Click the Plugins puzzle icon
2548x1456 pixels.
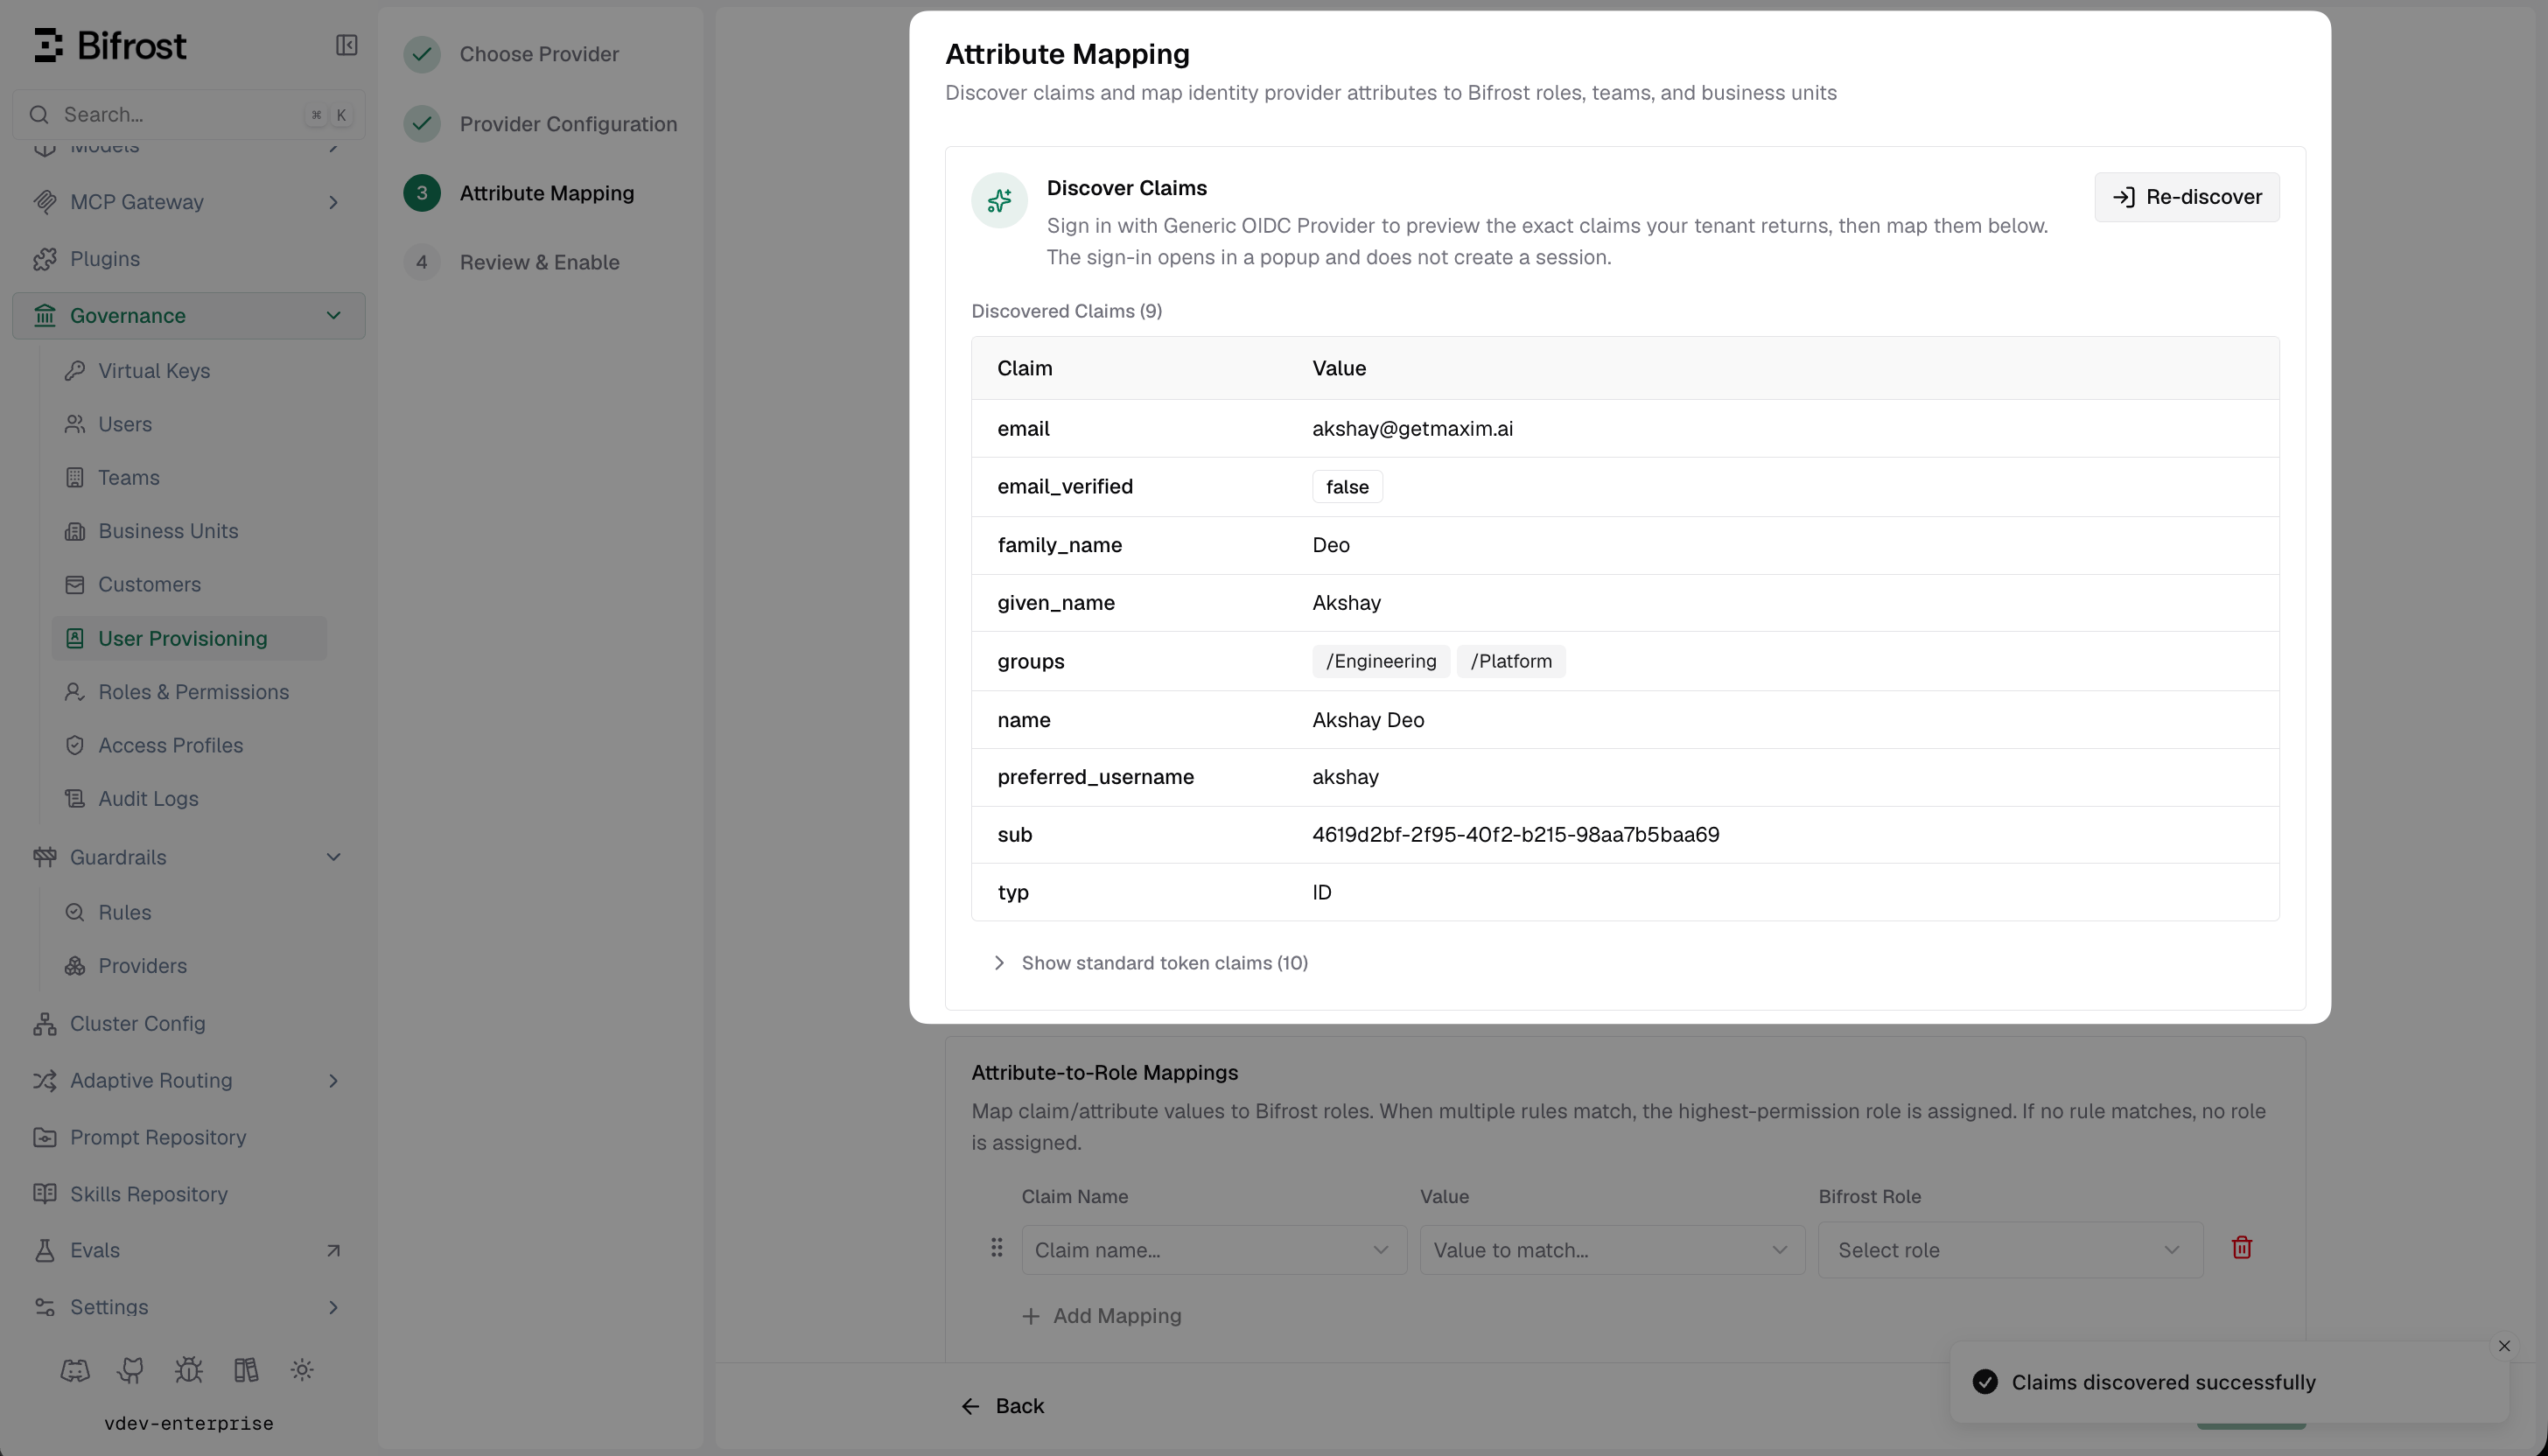tap(44, 259)
